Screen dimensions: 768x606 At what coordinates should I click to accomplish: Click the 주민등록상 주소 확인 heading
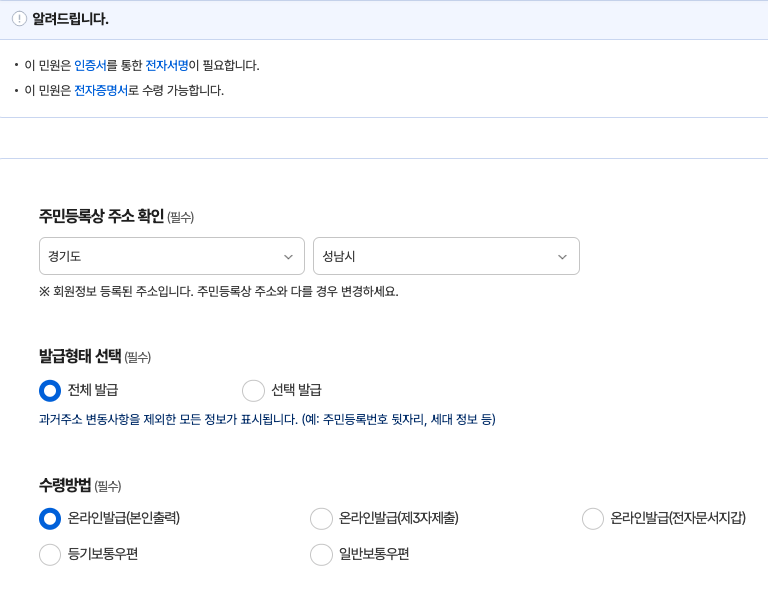101,216
